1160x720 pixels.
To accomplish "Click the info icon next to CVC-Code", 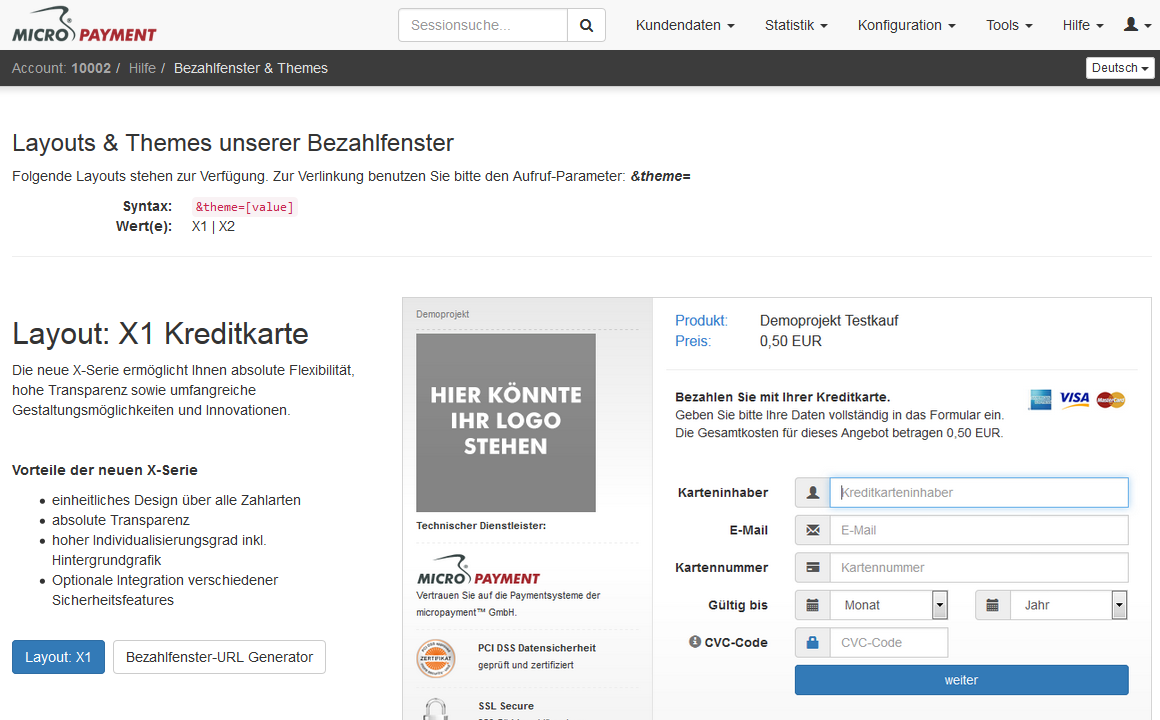I will [695, 642].
